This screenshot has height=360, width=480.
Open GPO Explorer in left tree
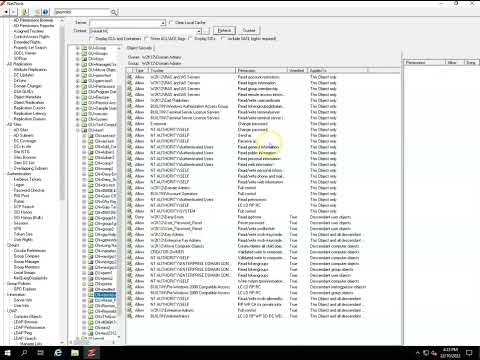point(25,289)
